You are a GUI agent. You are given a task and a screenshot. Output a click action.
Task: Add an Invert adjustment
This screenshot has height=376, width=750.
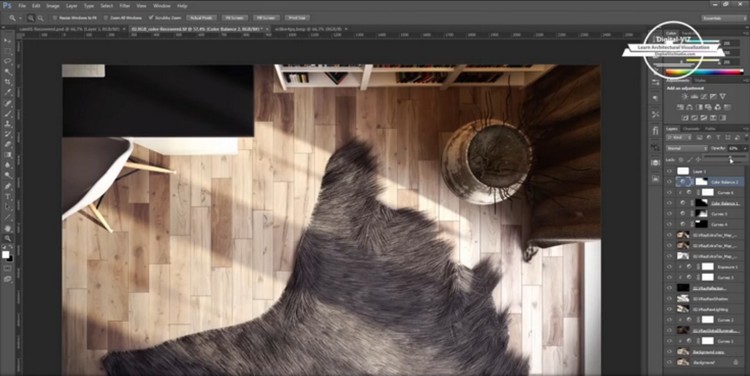point(684,118)
